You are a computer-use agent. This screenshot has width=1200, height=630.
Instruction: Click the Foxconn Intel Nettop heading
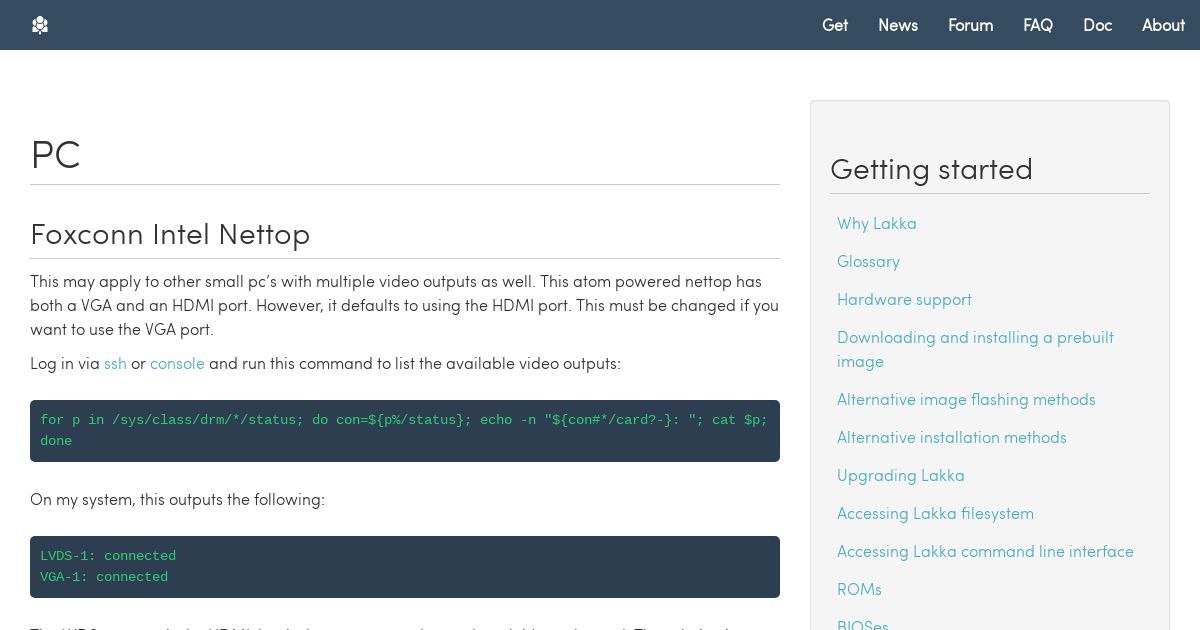[x=170, y=234]
